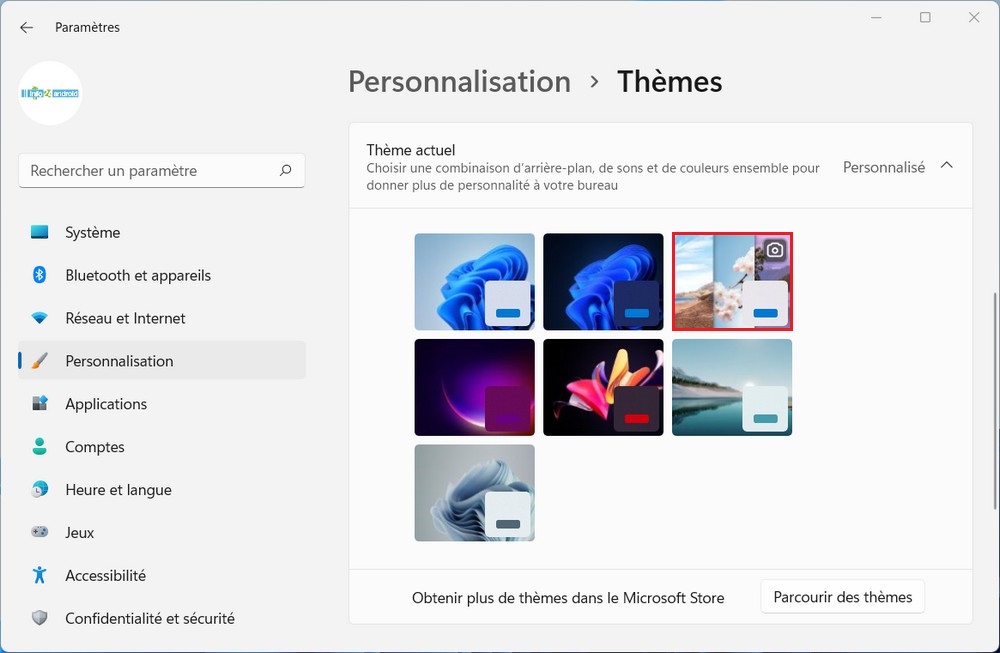Image resolution: width=1000 pixels, height=653 pixels.
Task: Click the camera icon on the current theme
Action: tap(773, 249)
